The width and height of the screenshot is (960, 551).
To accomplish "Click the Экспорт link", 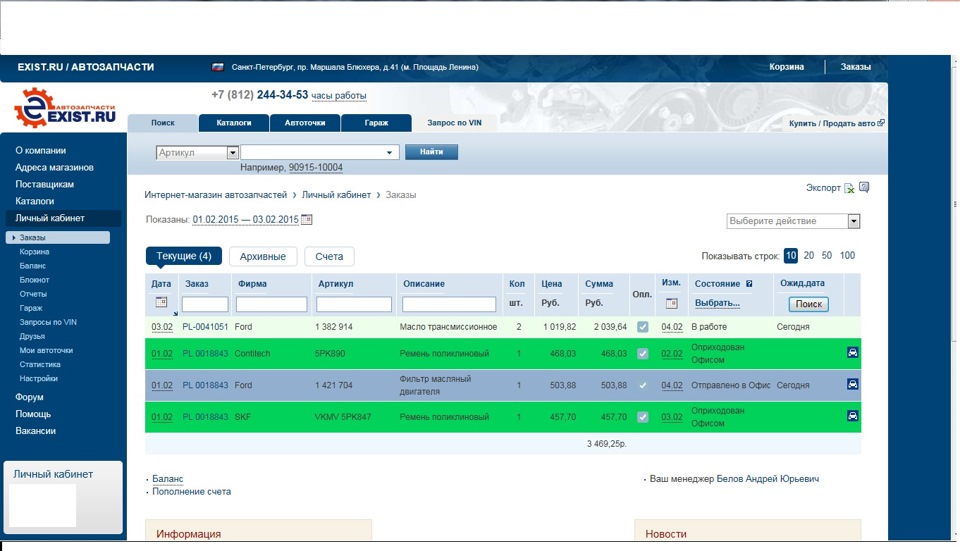I will coord(823,187).
